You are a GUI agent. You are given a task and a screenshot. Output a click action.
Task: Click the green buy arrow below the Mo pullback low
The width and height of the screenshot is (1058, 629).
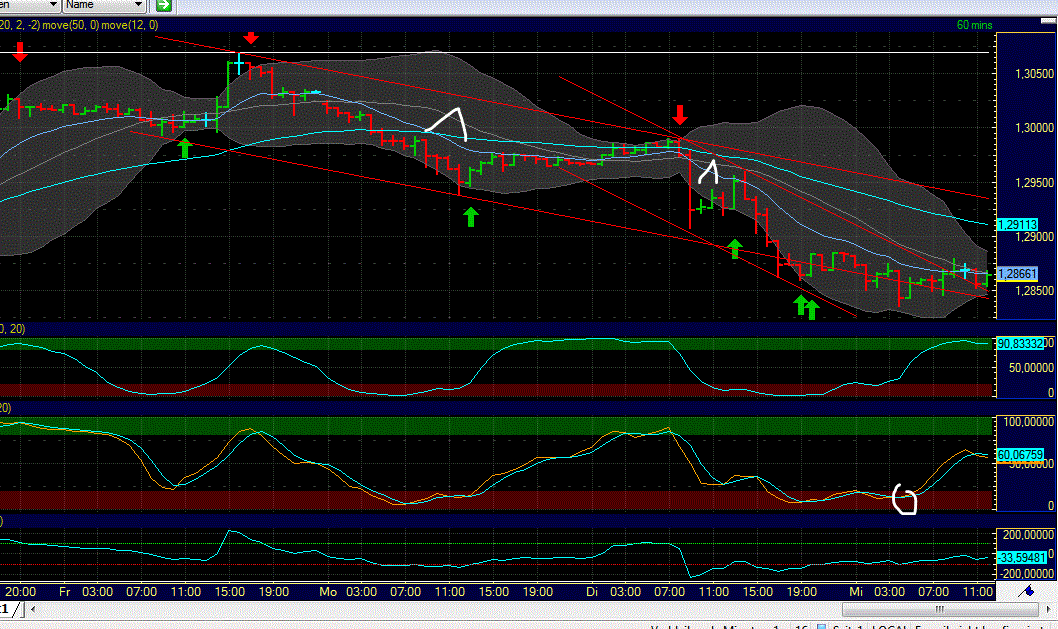[469, 216]
